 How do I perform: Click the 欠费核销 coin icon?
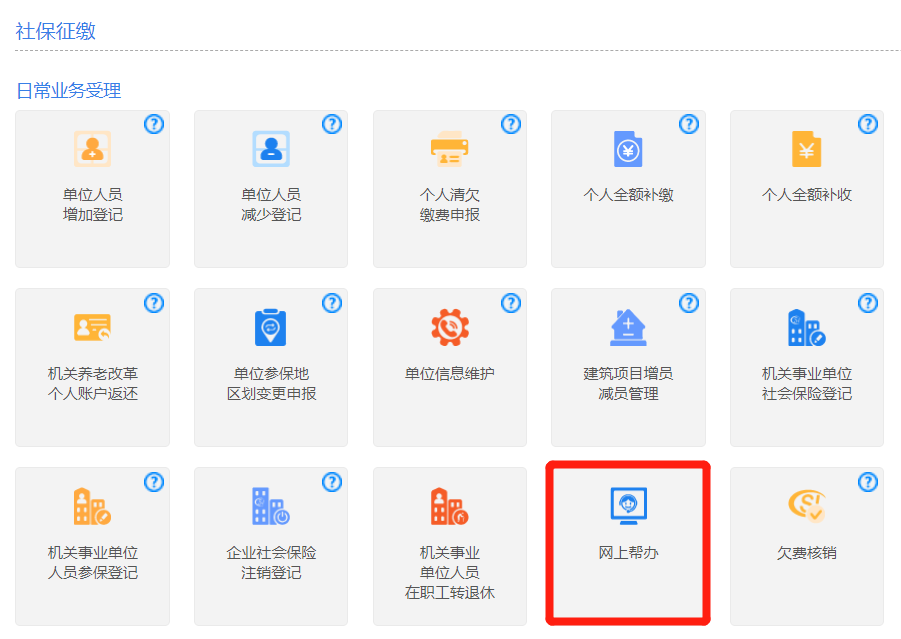tap(806, 506)
